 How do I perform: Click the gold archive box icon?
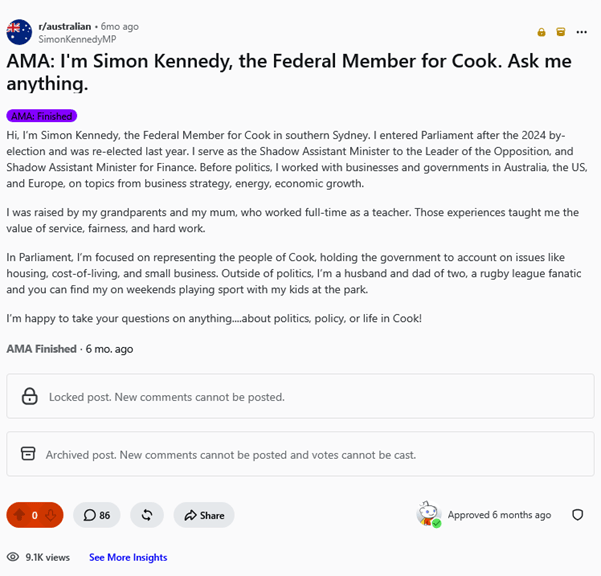[x=561, y=32]
